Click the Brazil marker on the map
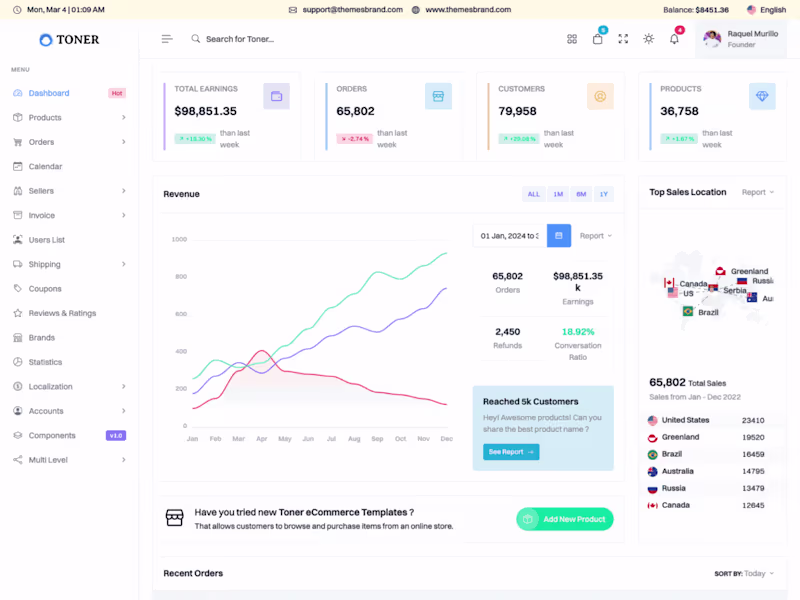Screen dimensions: 800x600 [x=688, y=311]
